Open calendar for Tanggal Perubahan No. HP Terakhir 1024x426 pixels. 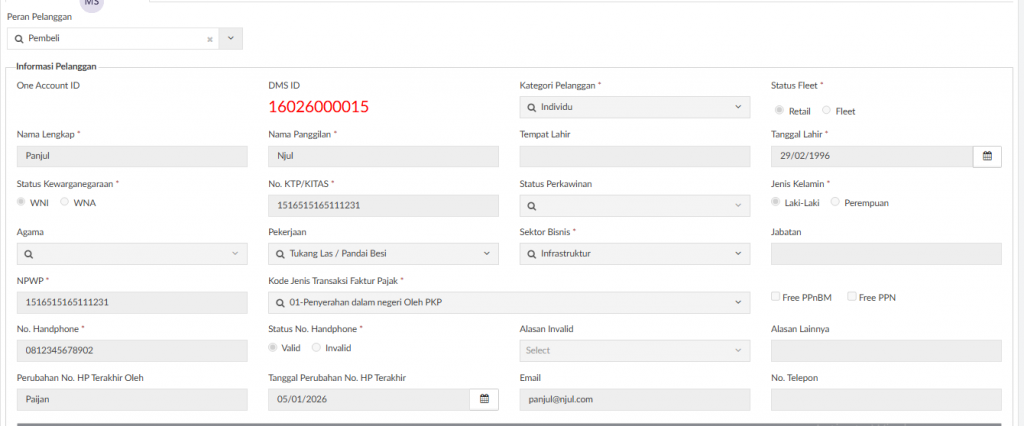[x=484, y=399]
